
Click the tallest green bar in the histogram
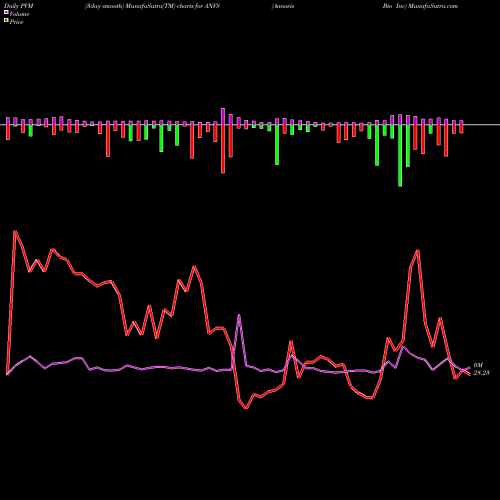(400, 155)
